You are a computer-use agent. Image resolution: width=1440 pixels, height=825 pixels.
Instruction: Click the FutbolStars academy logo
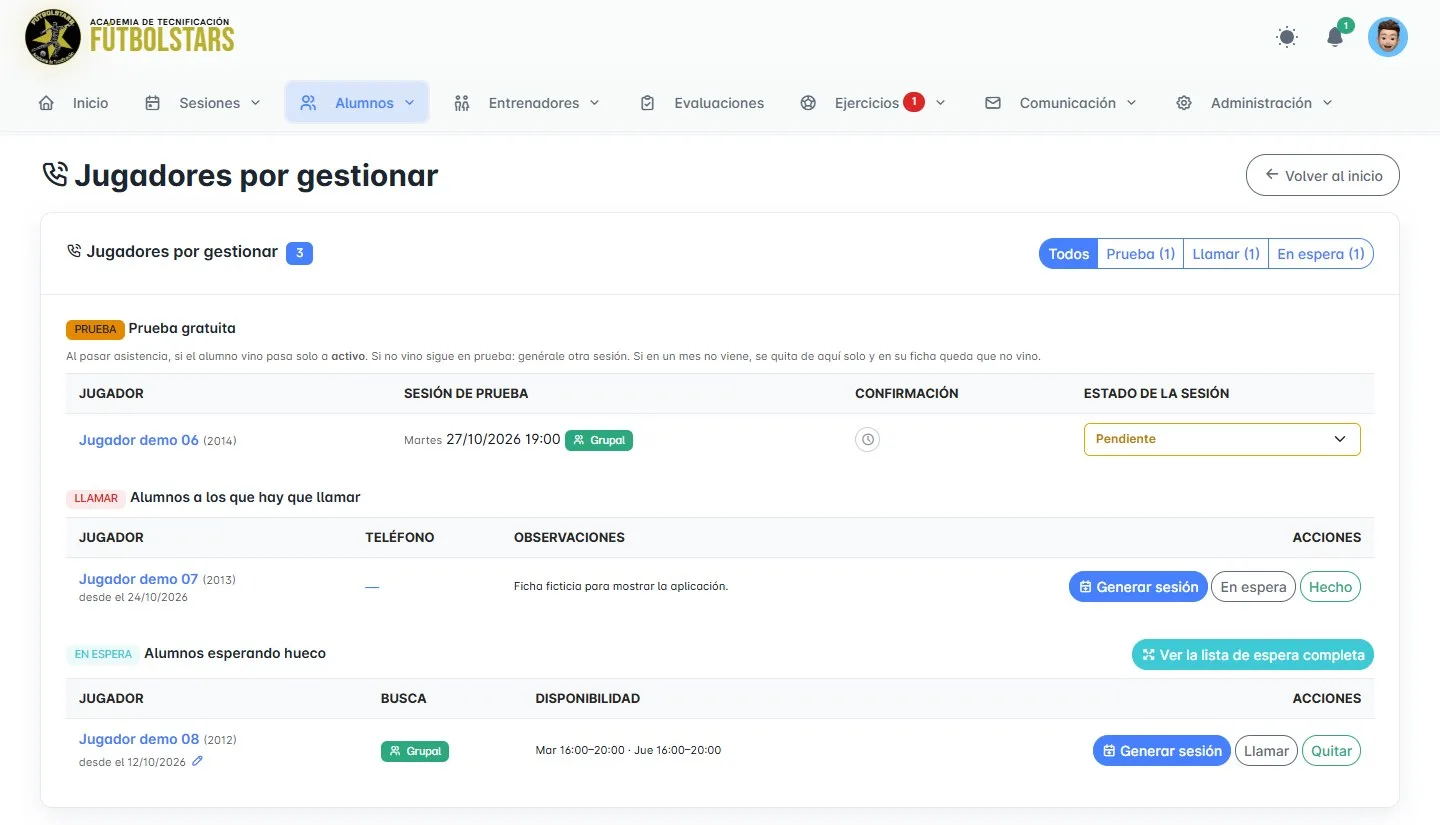click(x=130, y=38)
